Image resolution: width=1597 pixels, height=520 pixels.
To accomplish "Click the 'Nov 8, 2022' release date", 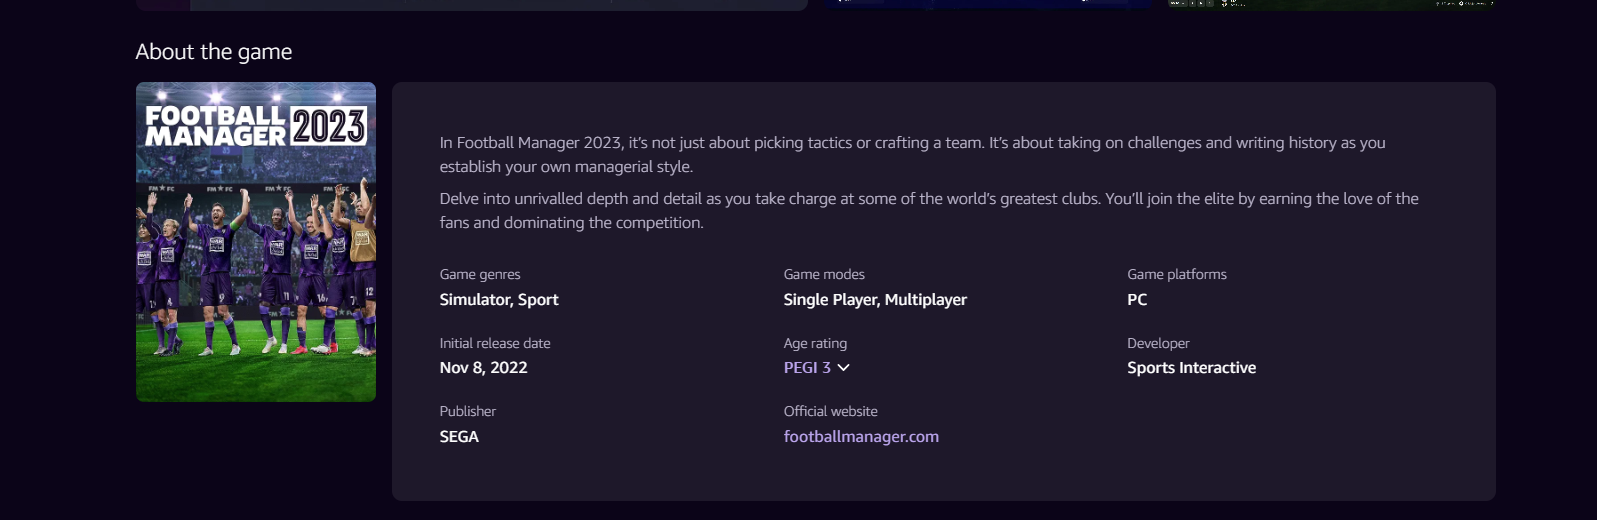I will [483, 368].
